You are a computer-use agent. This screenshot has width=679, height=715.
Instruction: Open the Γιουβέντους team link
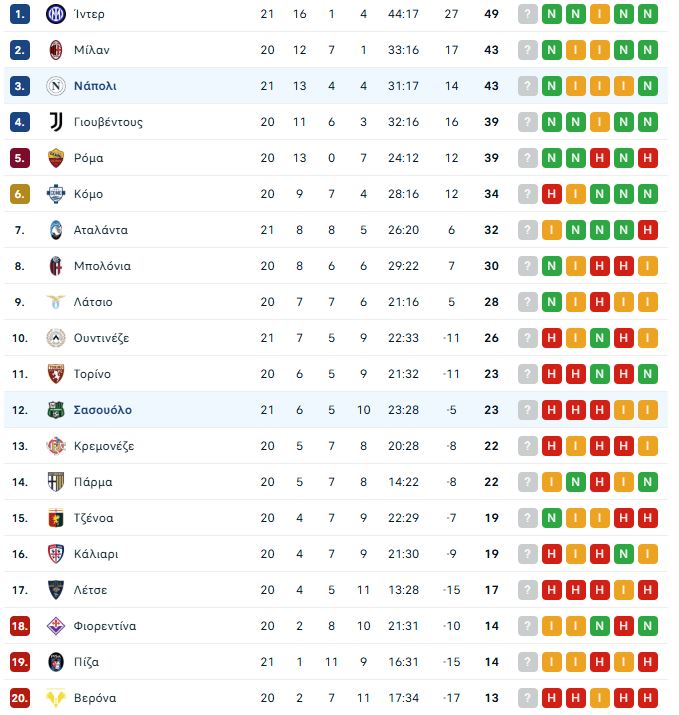tap(108, 122)
